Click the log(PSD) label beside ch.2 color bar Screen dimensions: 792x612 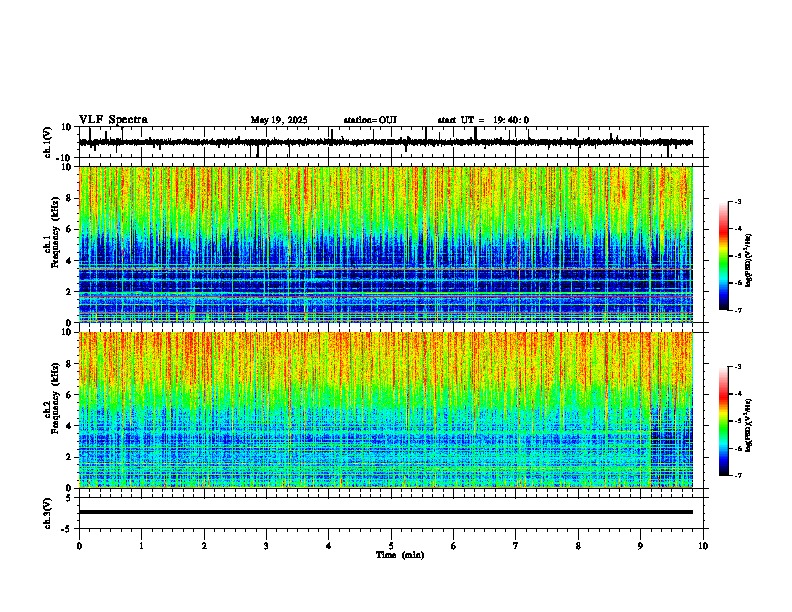point(748,425)
